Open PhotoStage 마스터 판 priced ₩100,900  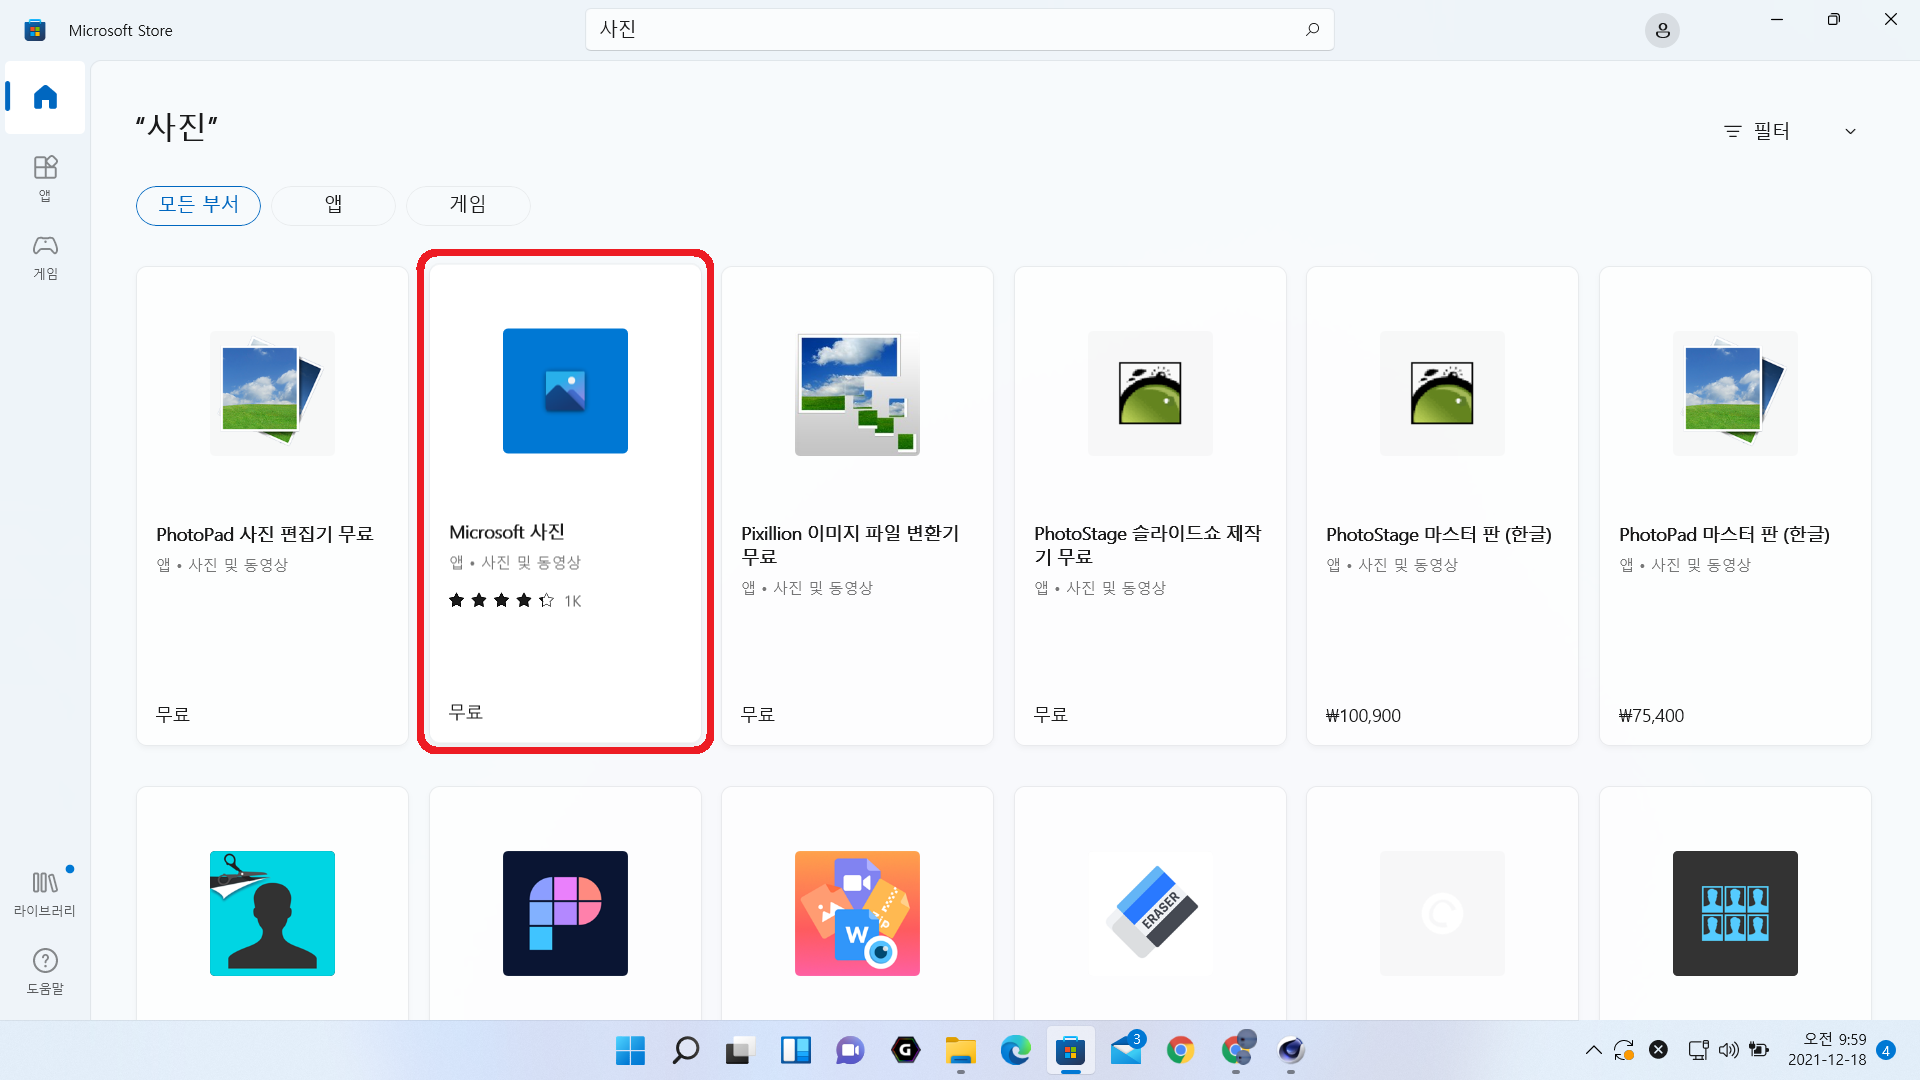coord(1442,505)
